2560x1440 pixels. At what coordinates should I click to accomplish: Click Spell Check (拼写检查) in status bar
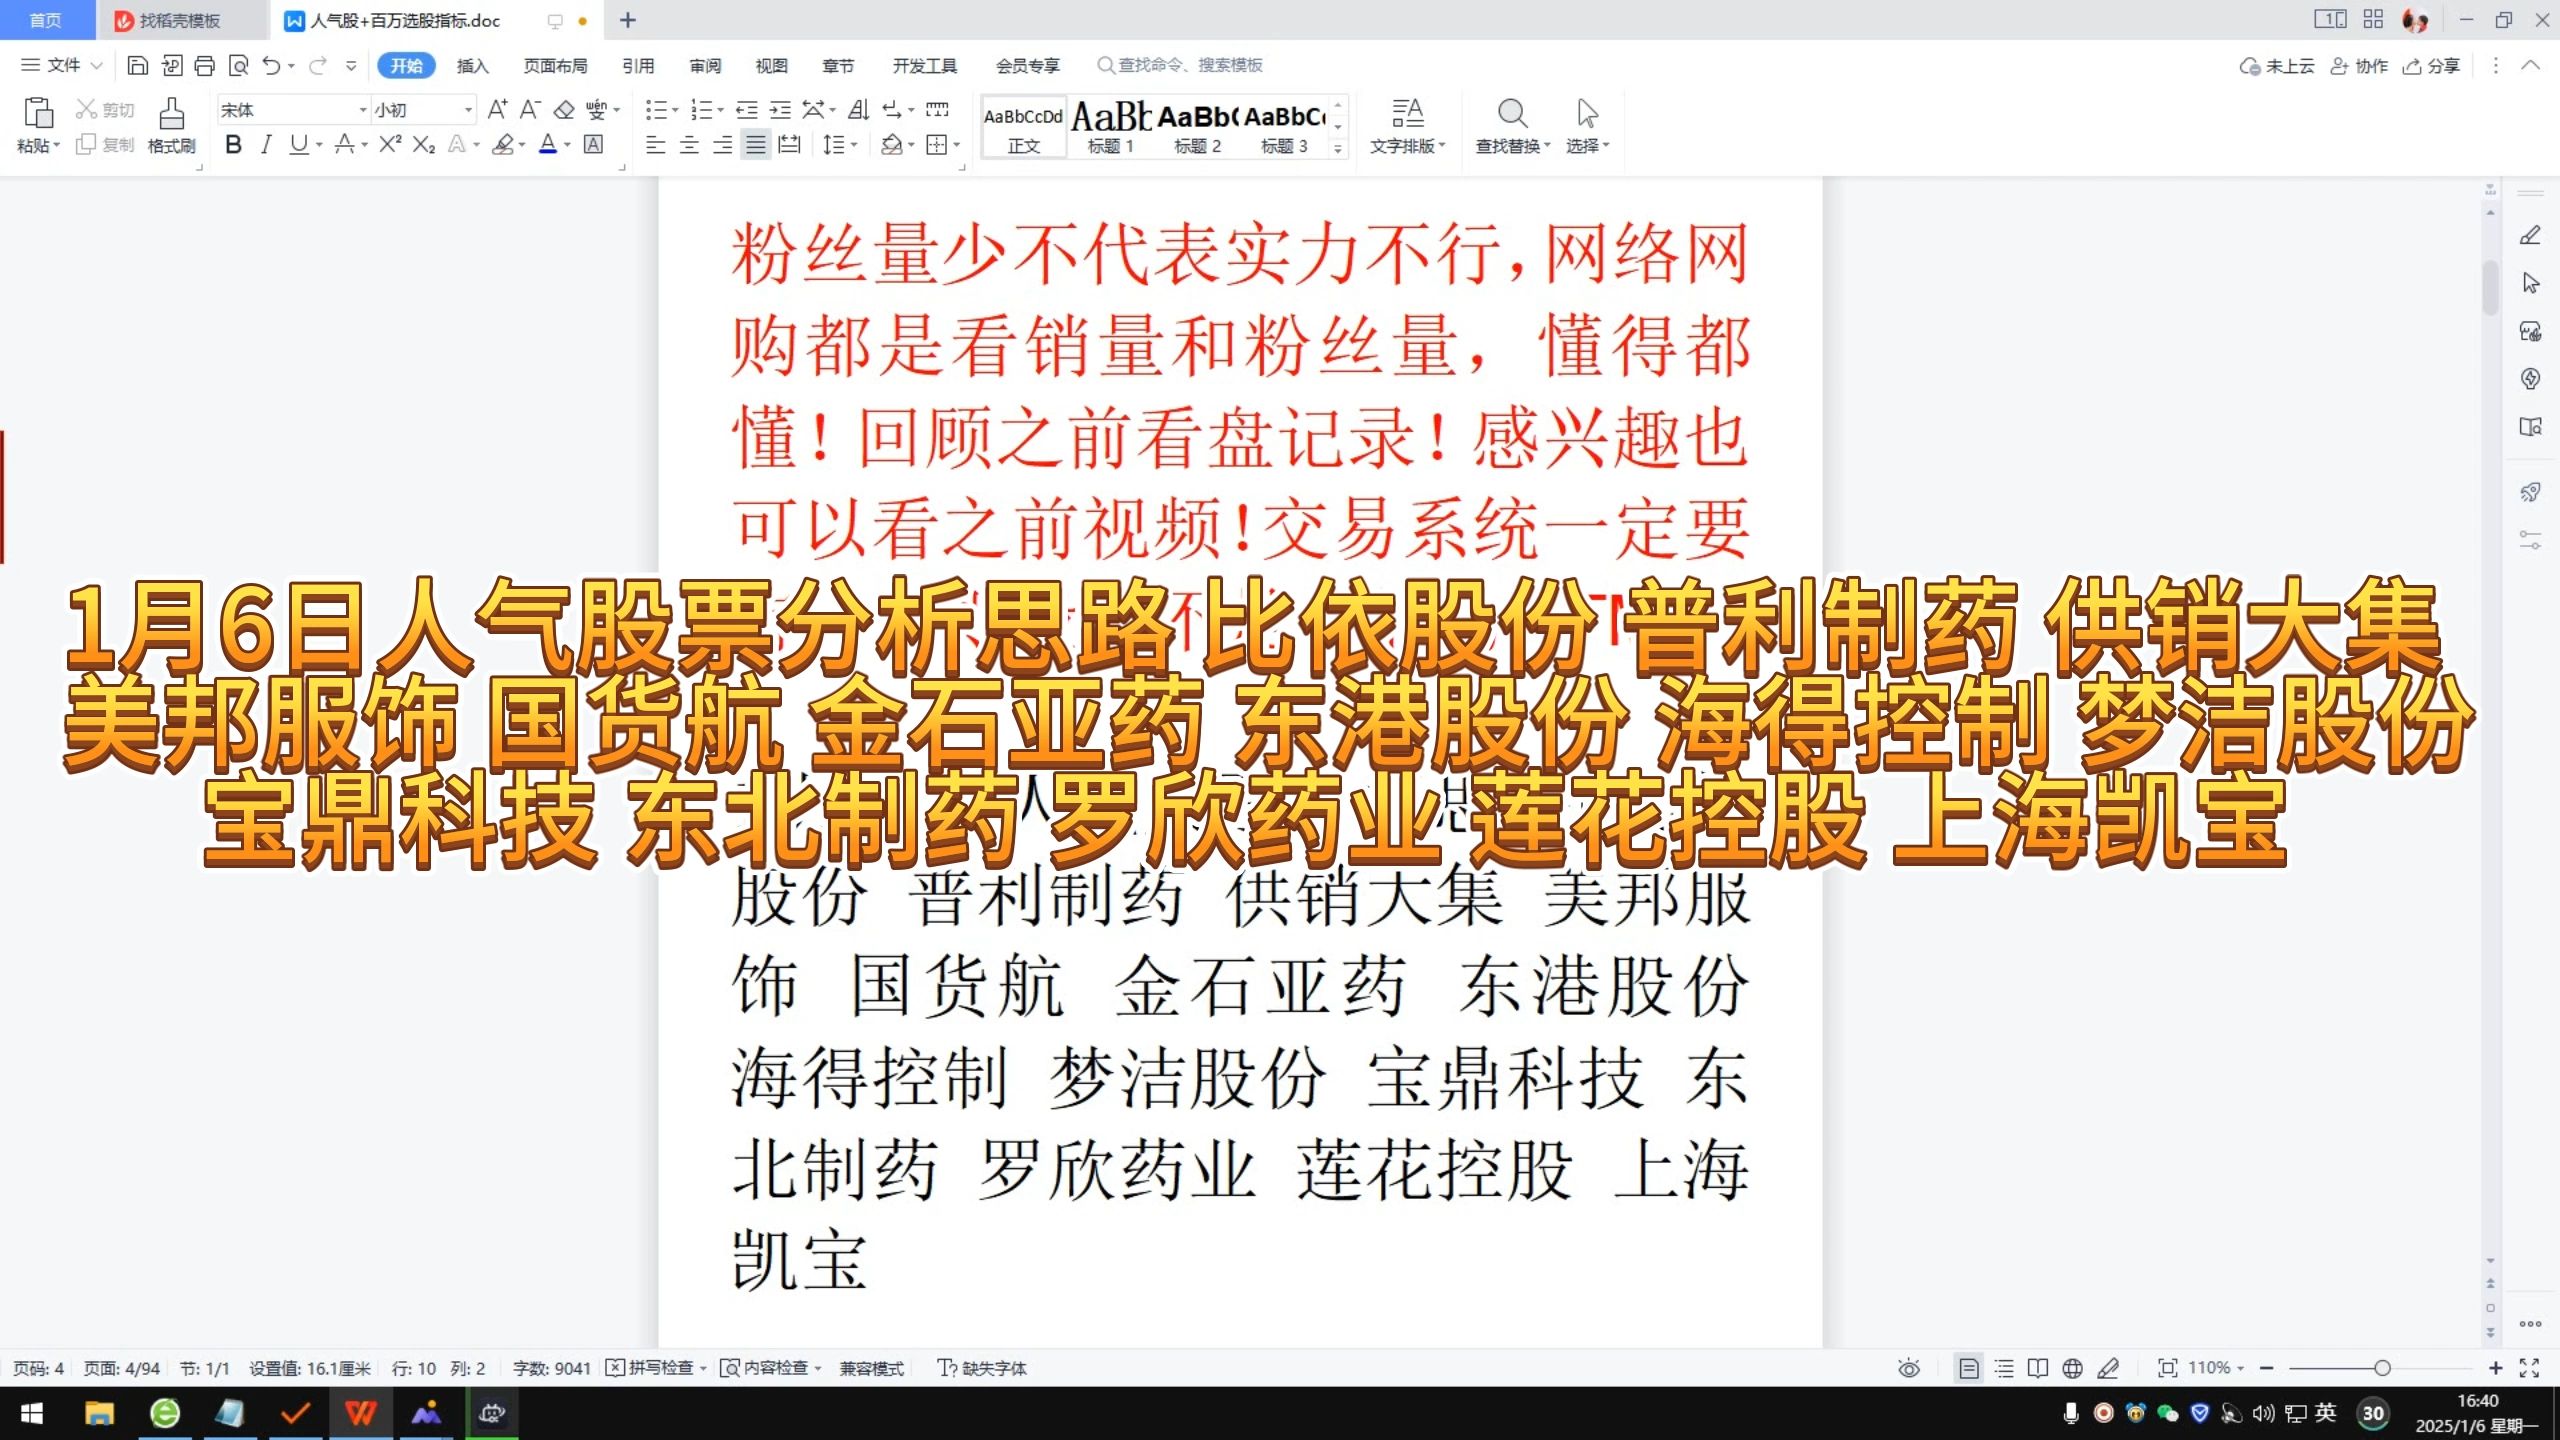tap(656, 1368)
